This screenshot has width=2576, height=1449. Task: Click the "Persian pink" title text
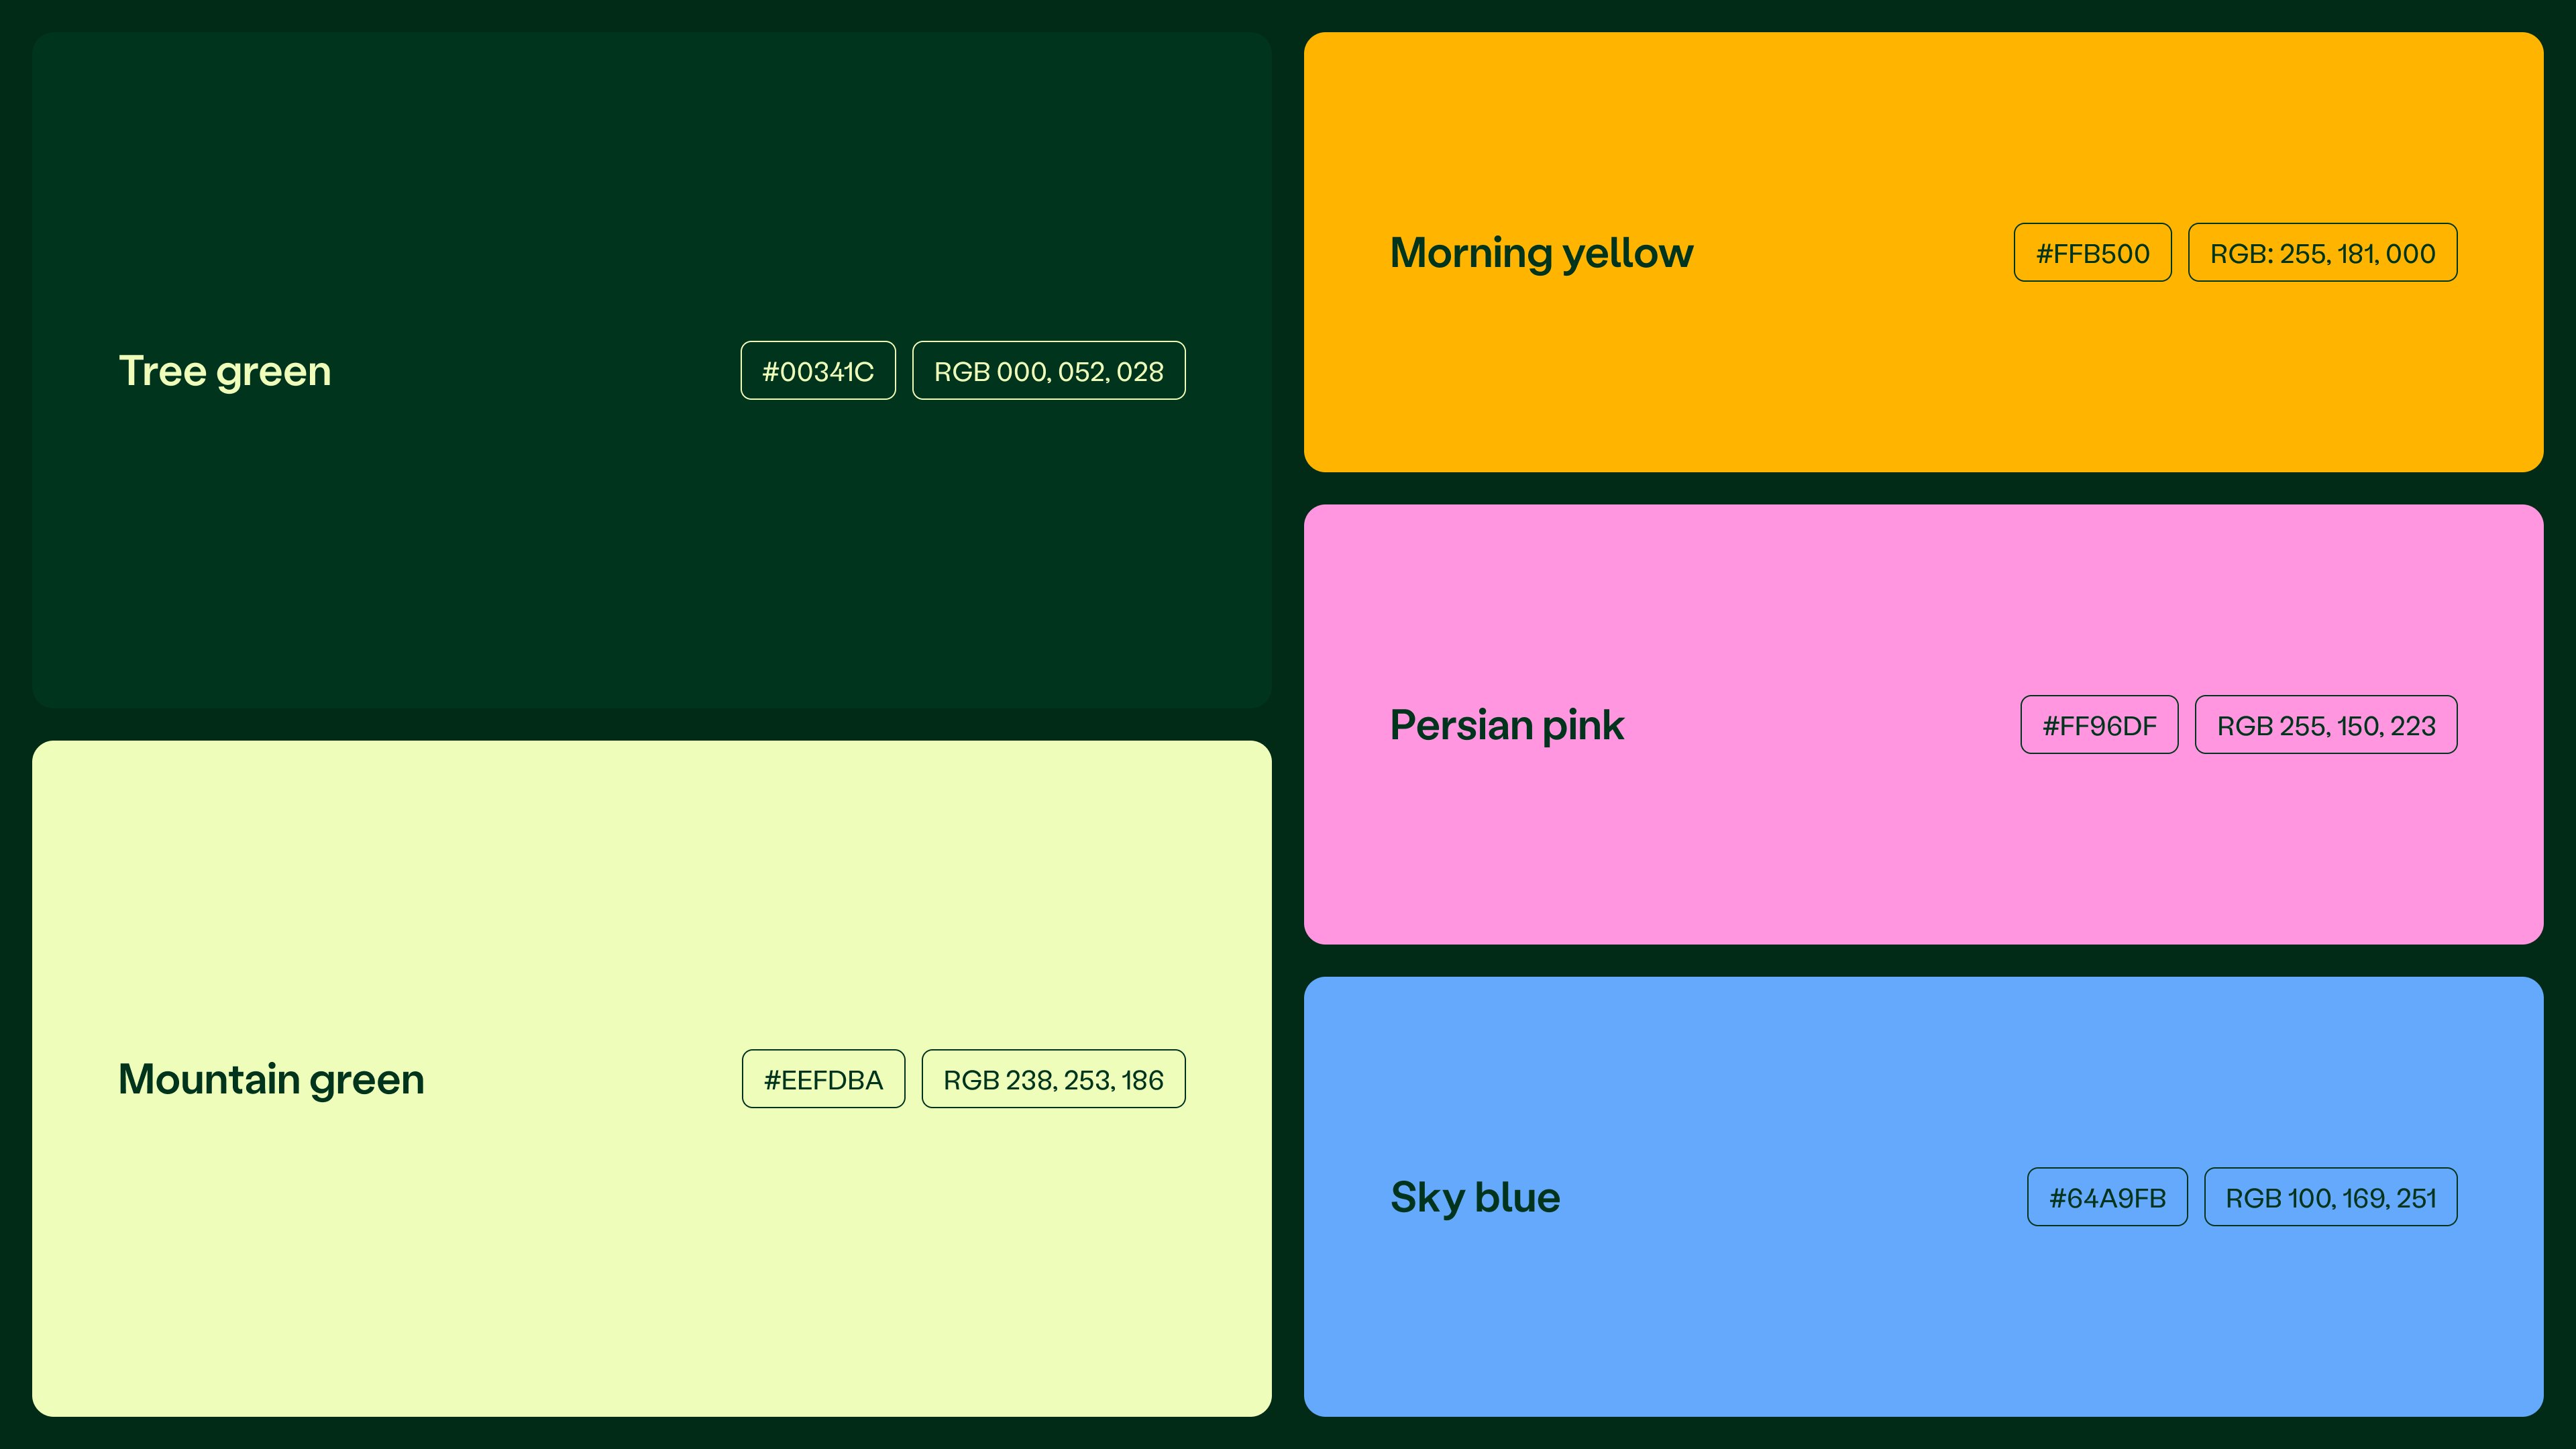[x=1506, y=725]
